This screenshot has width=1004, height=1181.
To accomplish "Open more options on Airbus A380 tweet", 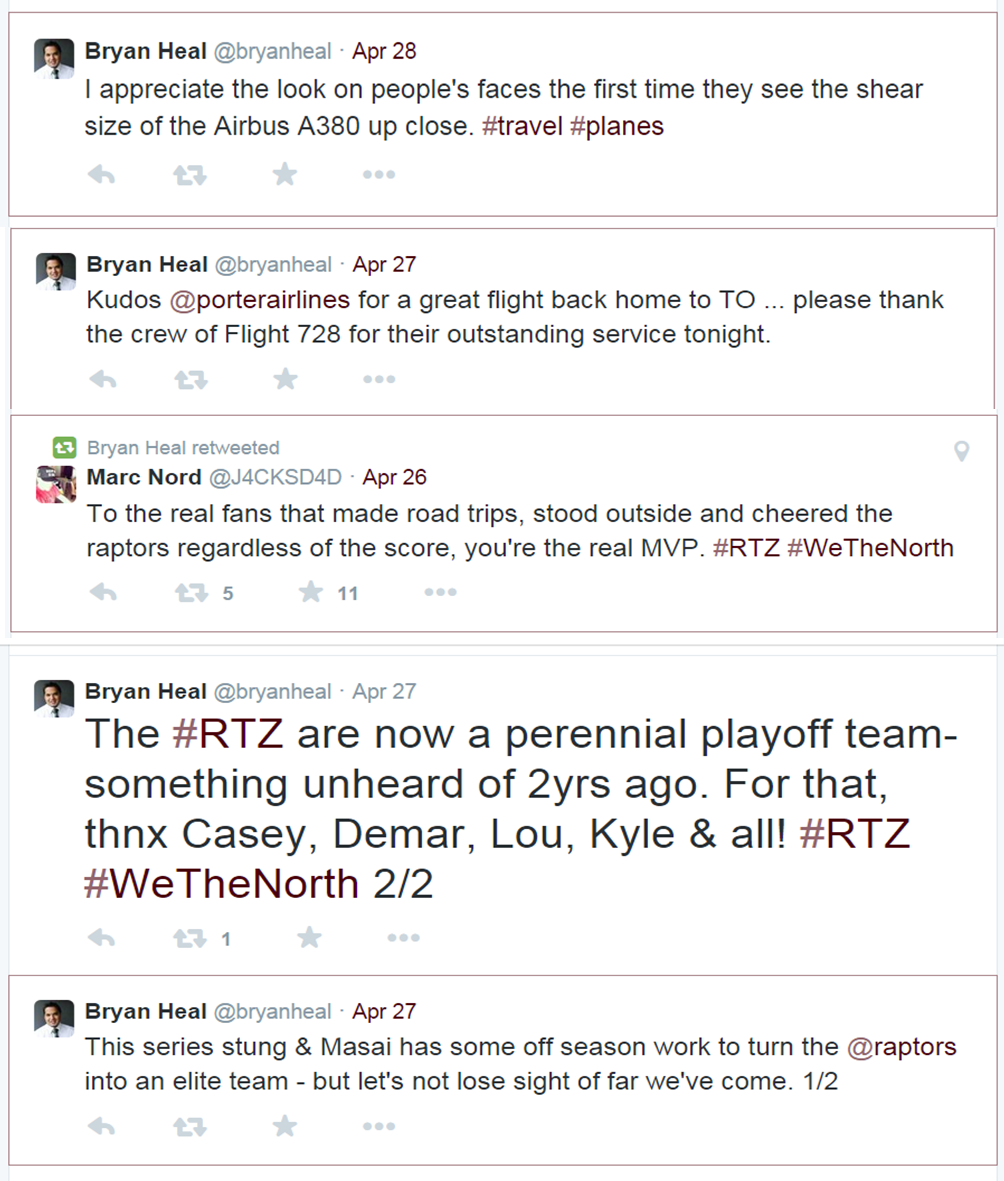I will click(x=379, y=175).
